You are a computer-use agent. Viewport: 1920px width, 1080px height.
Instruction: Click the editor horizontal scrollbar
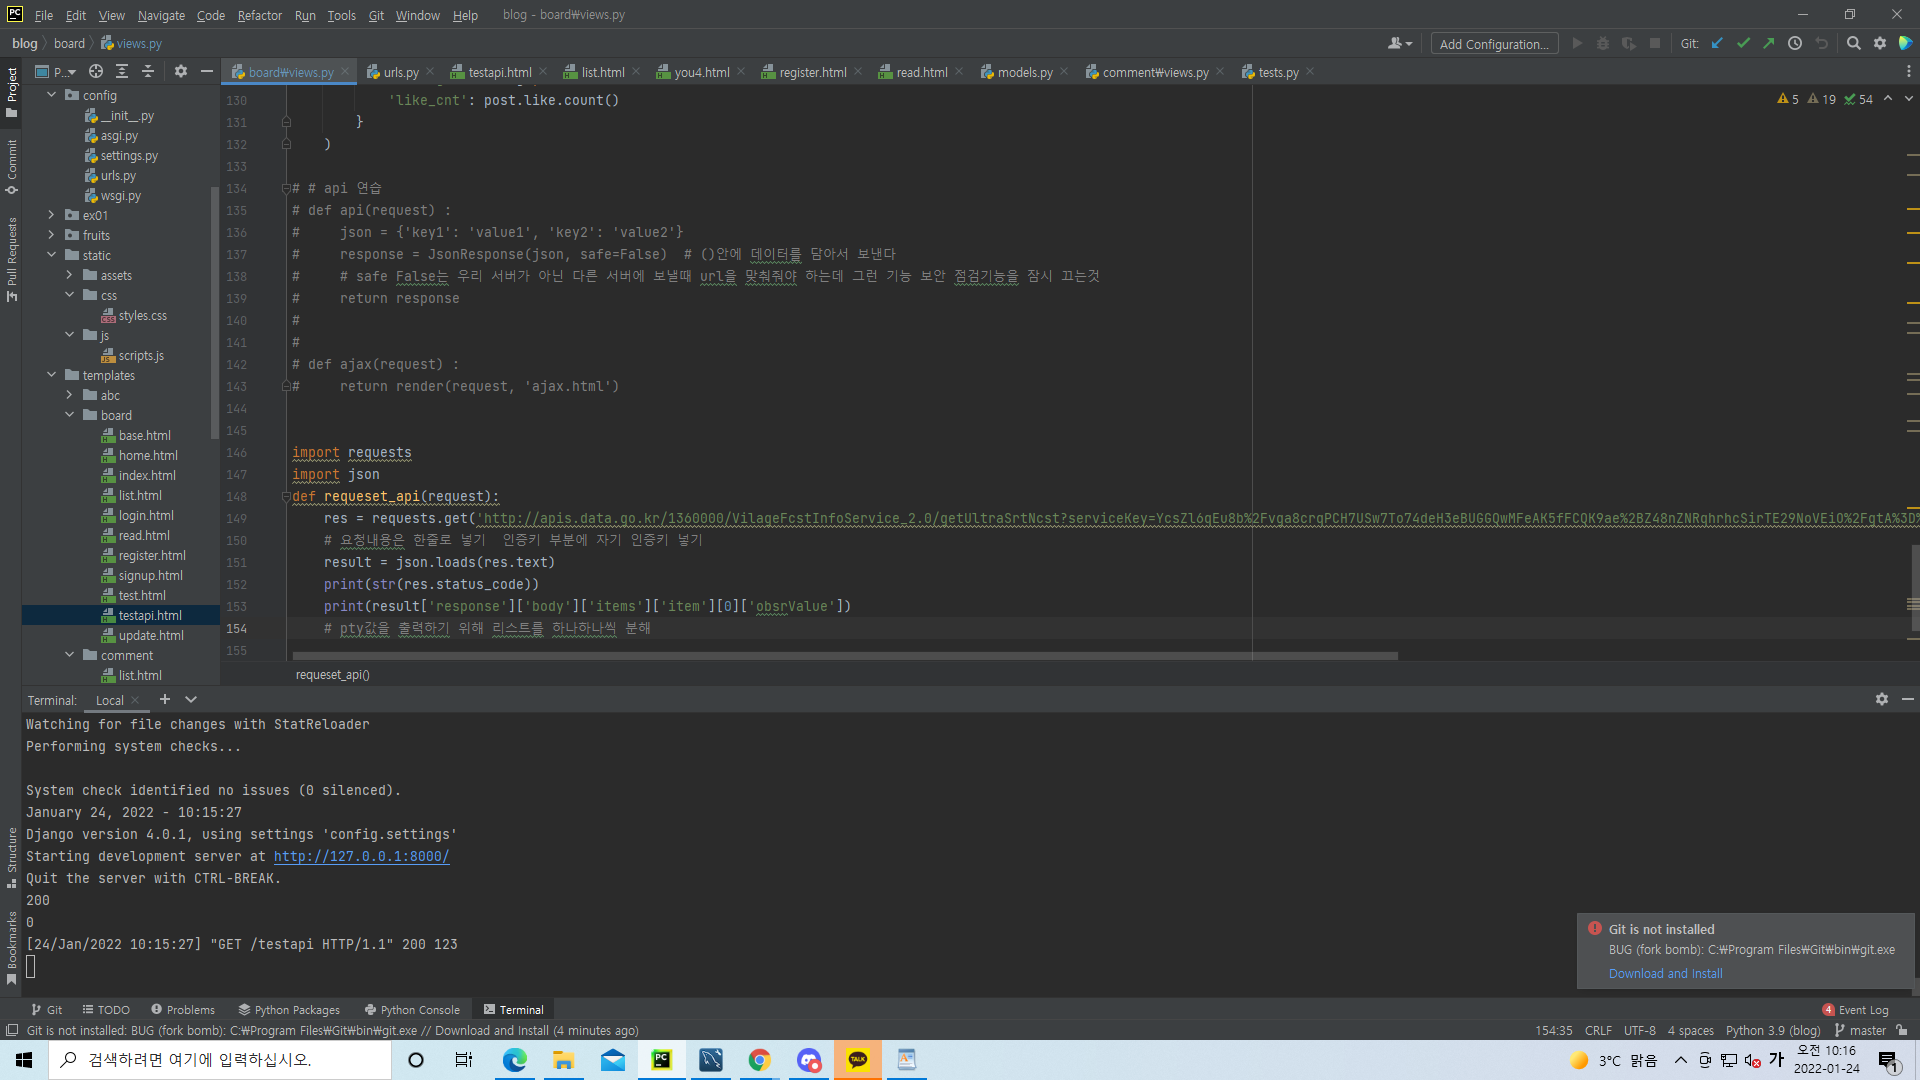coord(845,656)
